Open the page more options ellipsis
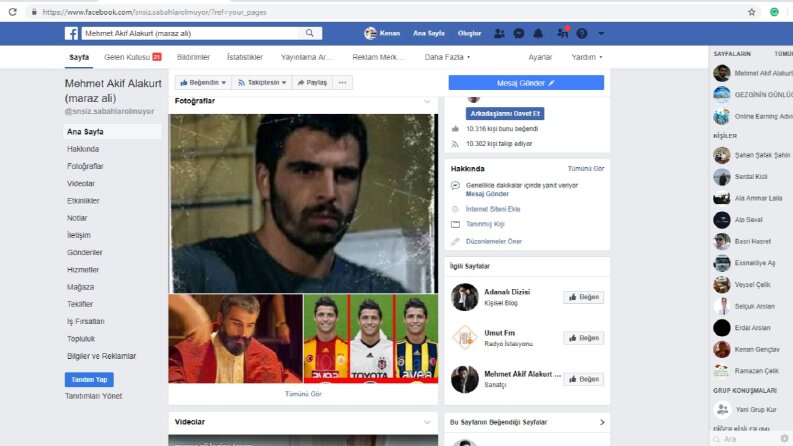The width and height of the screenshot is (793, 446). pos(342,82)
